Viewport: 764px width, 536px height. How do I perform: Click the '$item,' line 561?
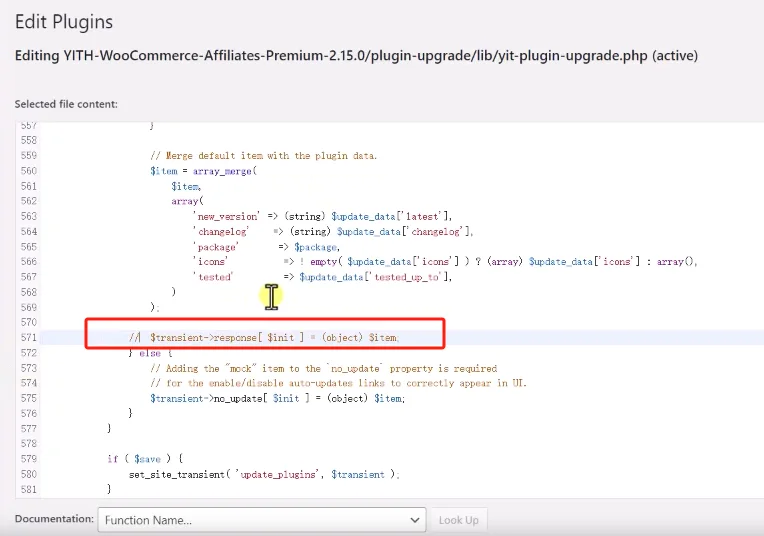tap(186, 186)
